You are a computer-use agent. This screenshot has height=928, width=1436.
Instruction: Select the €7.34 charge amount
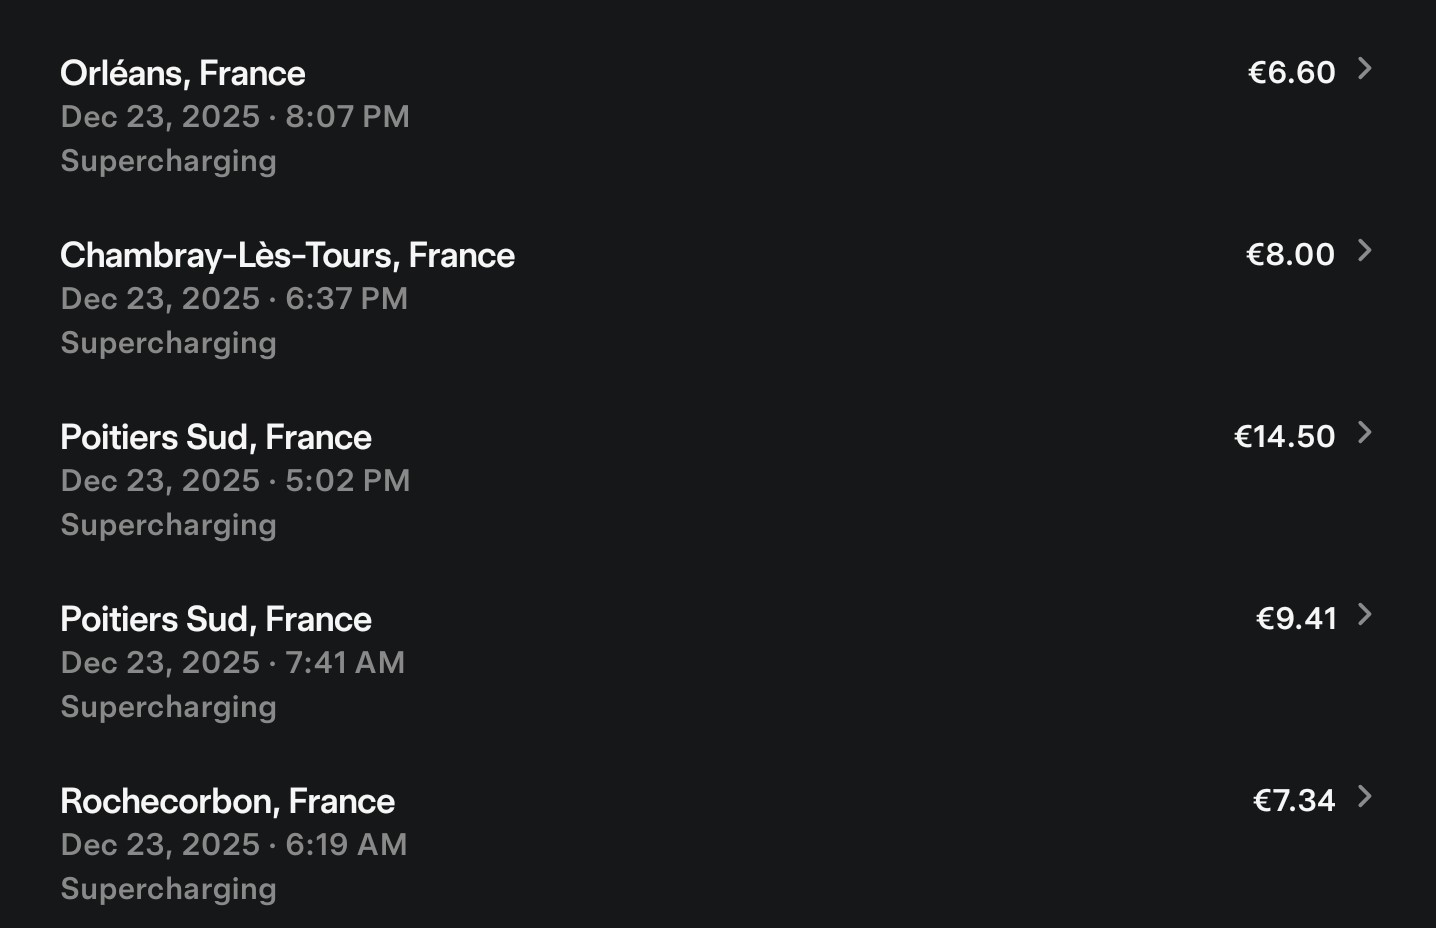point(1294,800)
